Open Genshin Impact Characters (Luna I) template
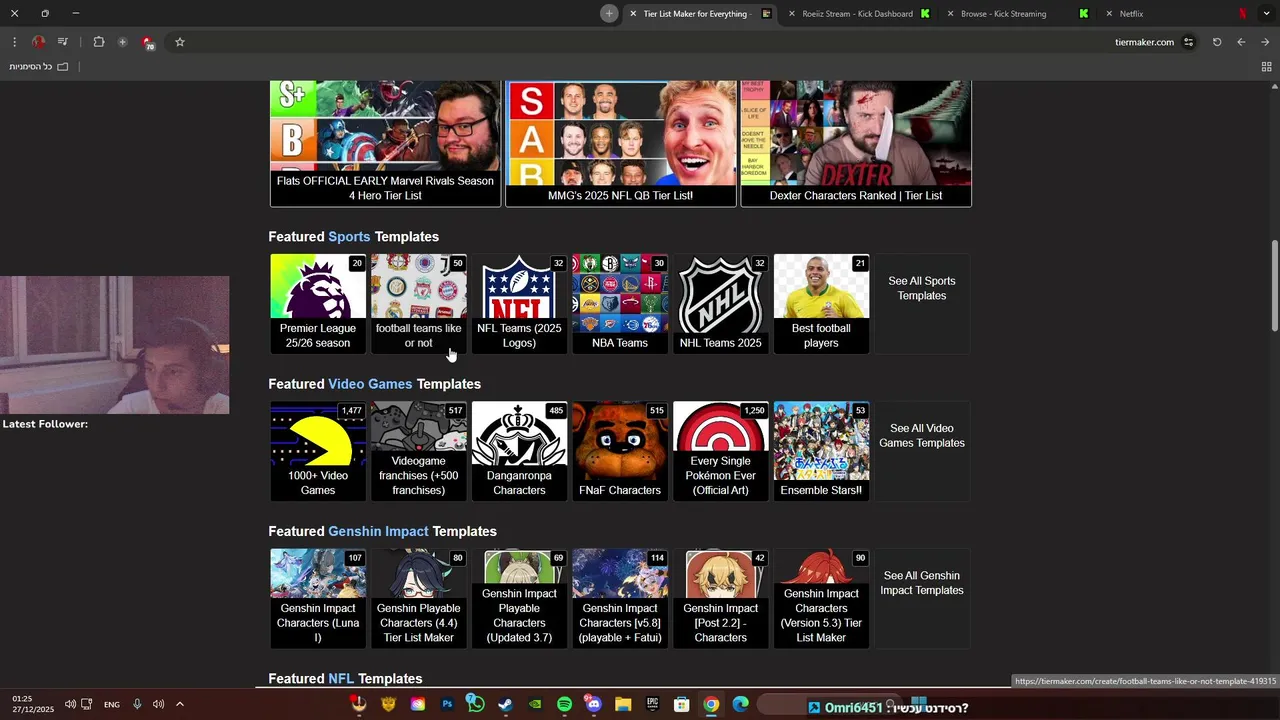This screenshot has height=720, width=1280. point(318,598)
